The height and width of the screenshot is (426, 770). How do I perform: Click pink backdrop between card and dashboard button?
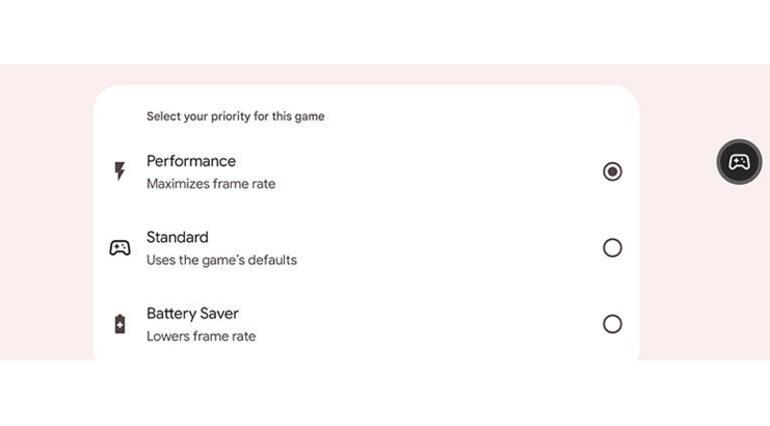678,212
